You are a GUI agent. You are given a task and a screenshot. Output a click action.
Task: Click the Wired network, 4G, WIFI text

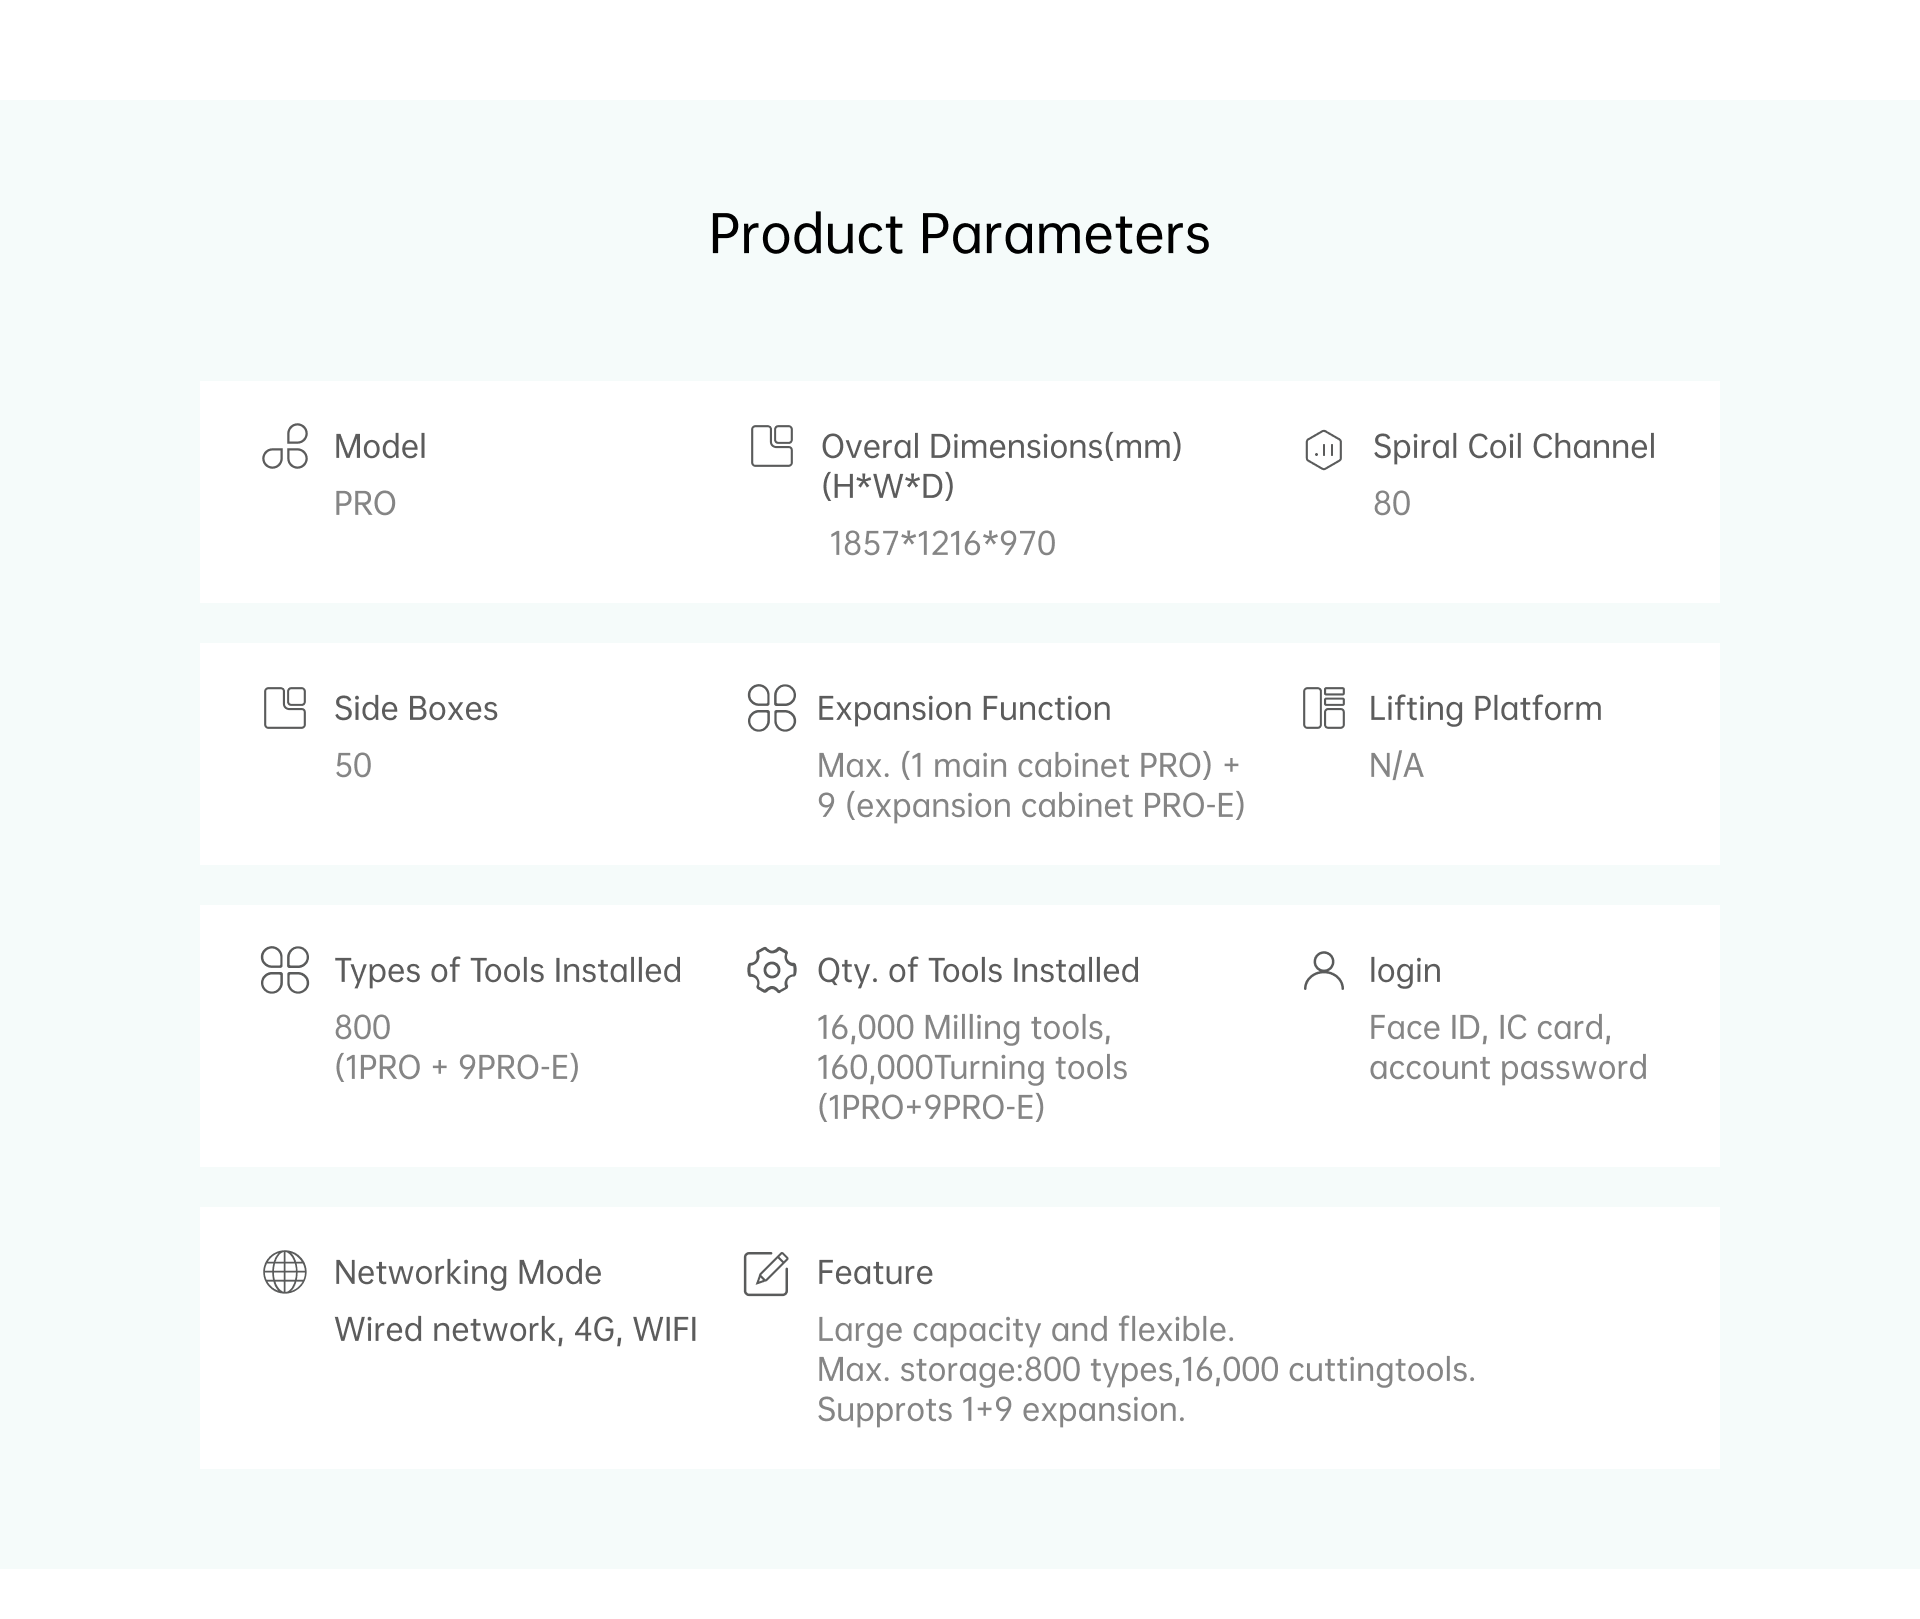pos(515,1329)
